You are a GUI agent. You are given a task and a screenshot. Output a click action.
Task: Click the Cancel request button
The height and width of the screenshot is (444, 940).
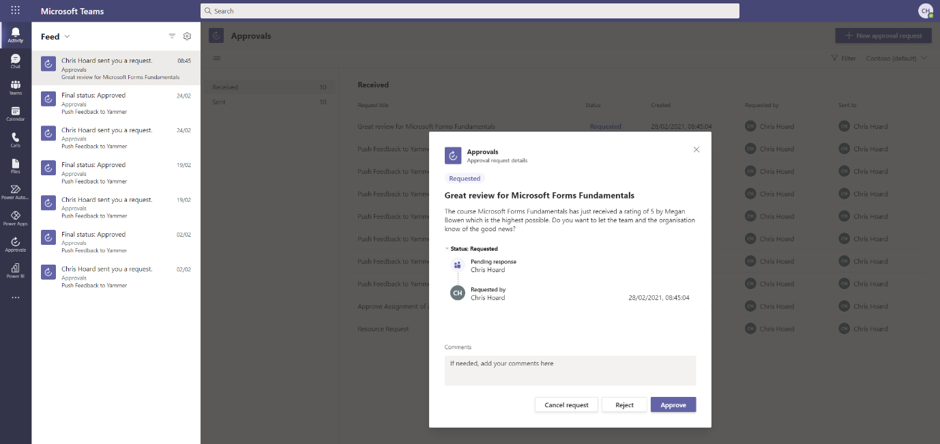566,405
